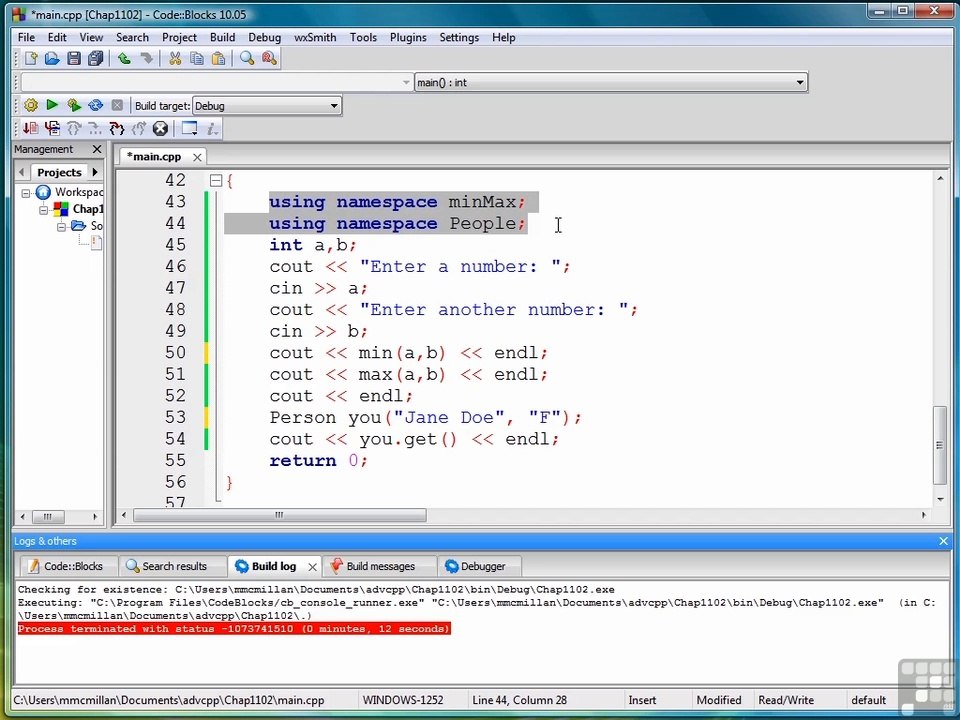The width and height of the screenshot is (960, 720).
Task: Open the File menu
Action: pos(26,37)
